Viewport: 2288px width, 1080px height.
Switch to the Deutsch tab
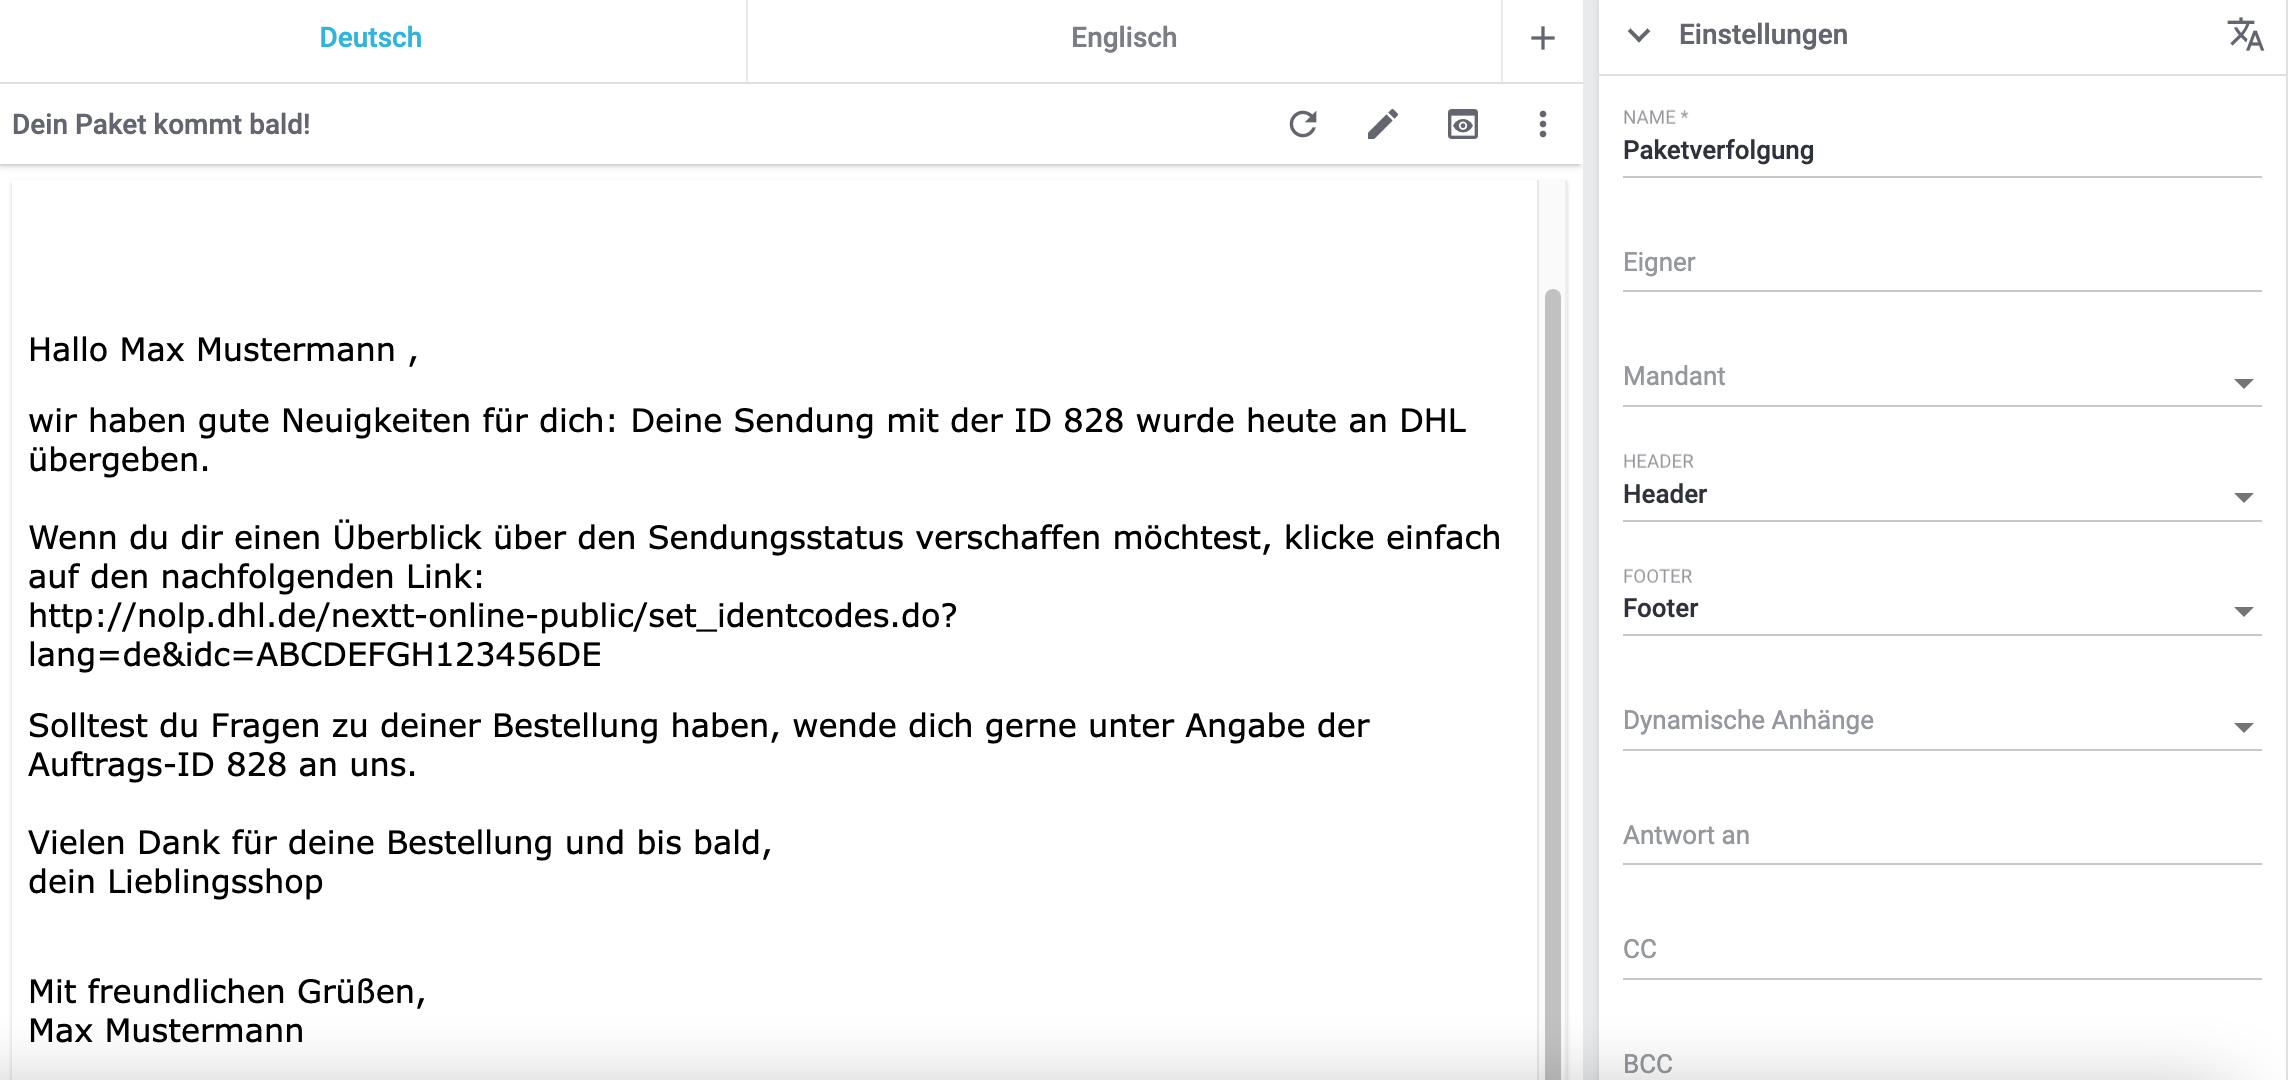[371, 38]
